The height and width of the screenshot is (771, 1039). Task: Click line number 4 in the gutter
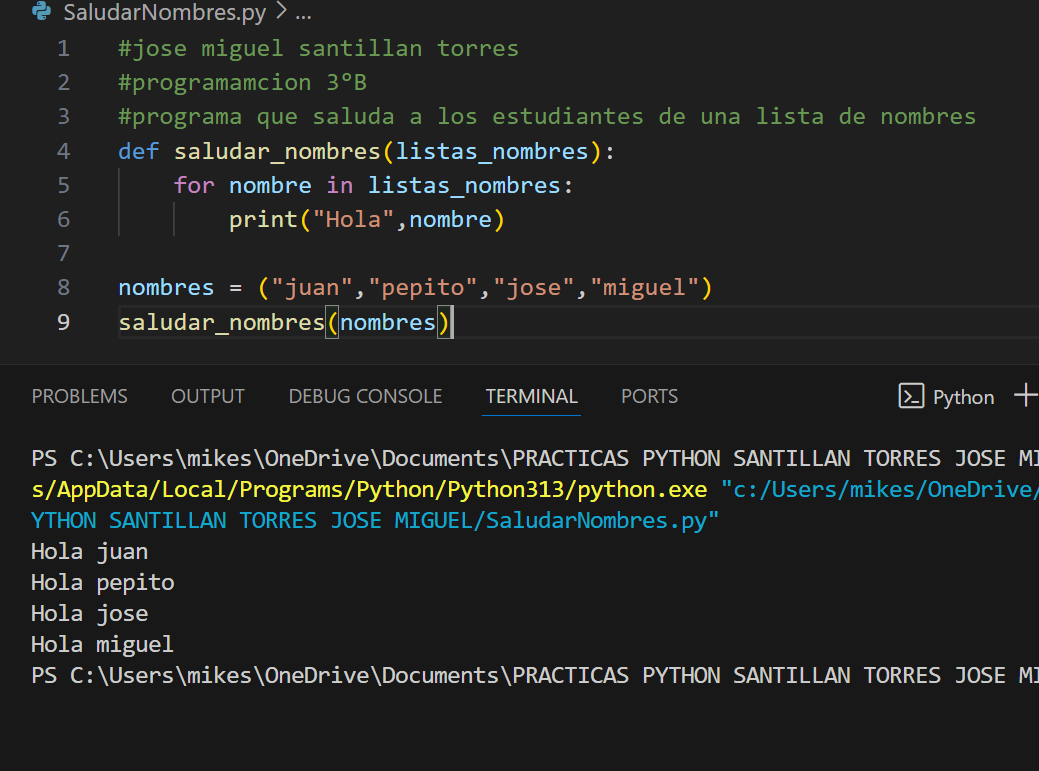64,151
